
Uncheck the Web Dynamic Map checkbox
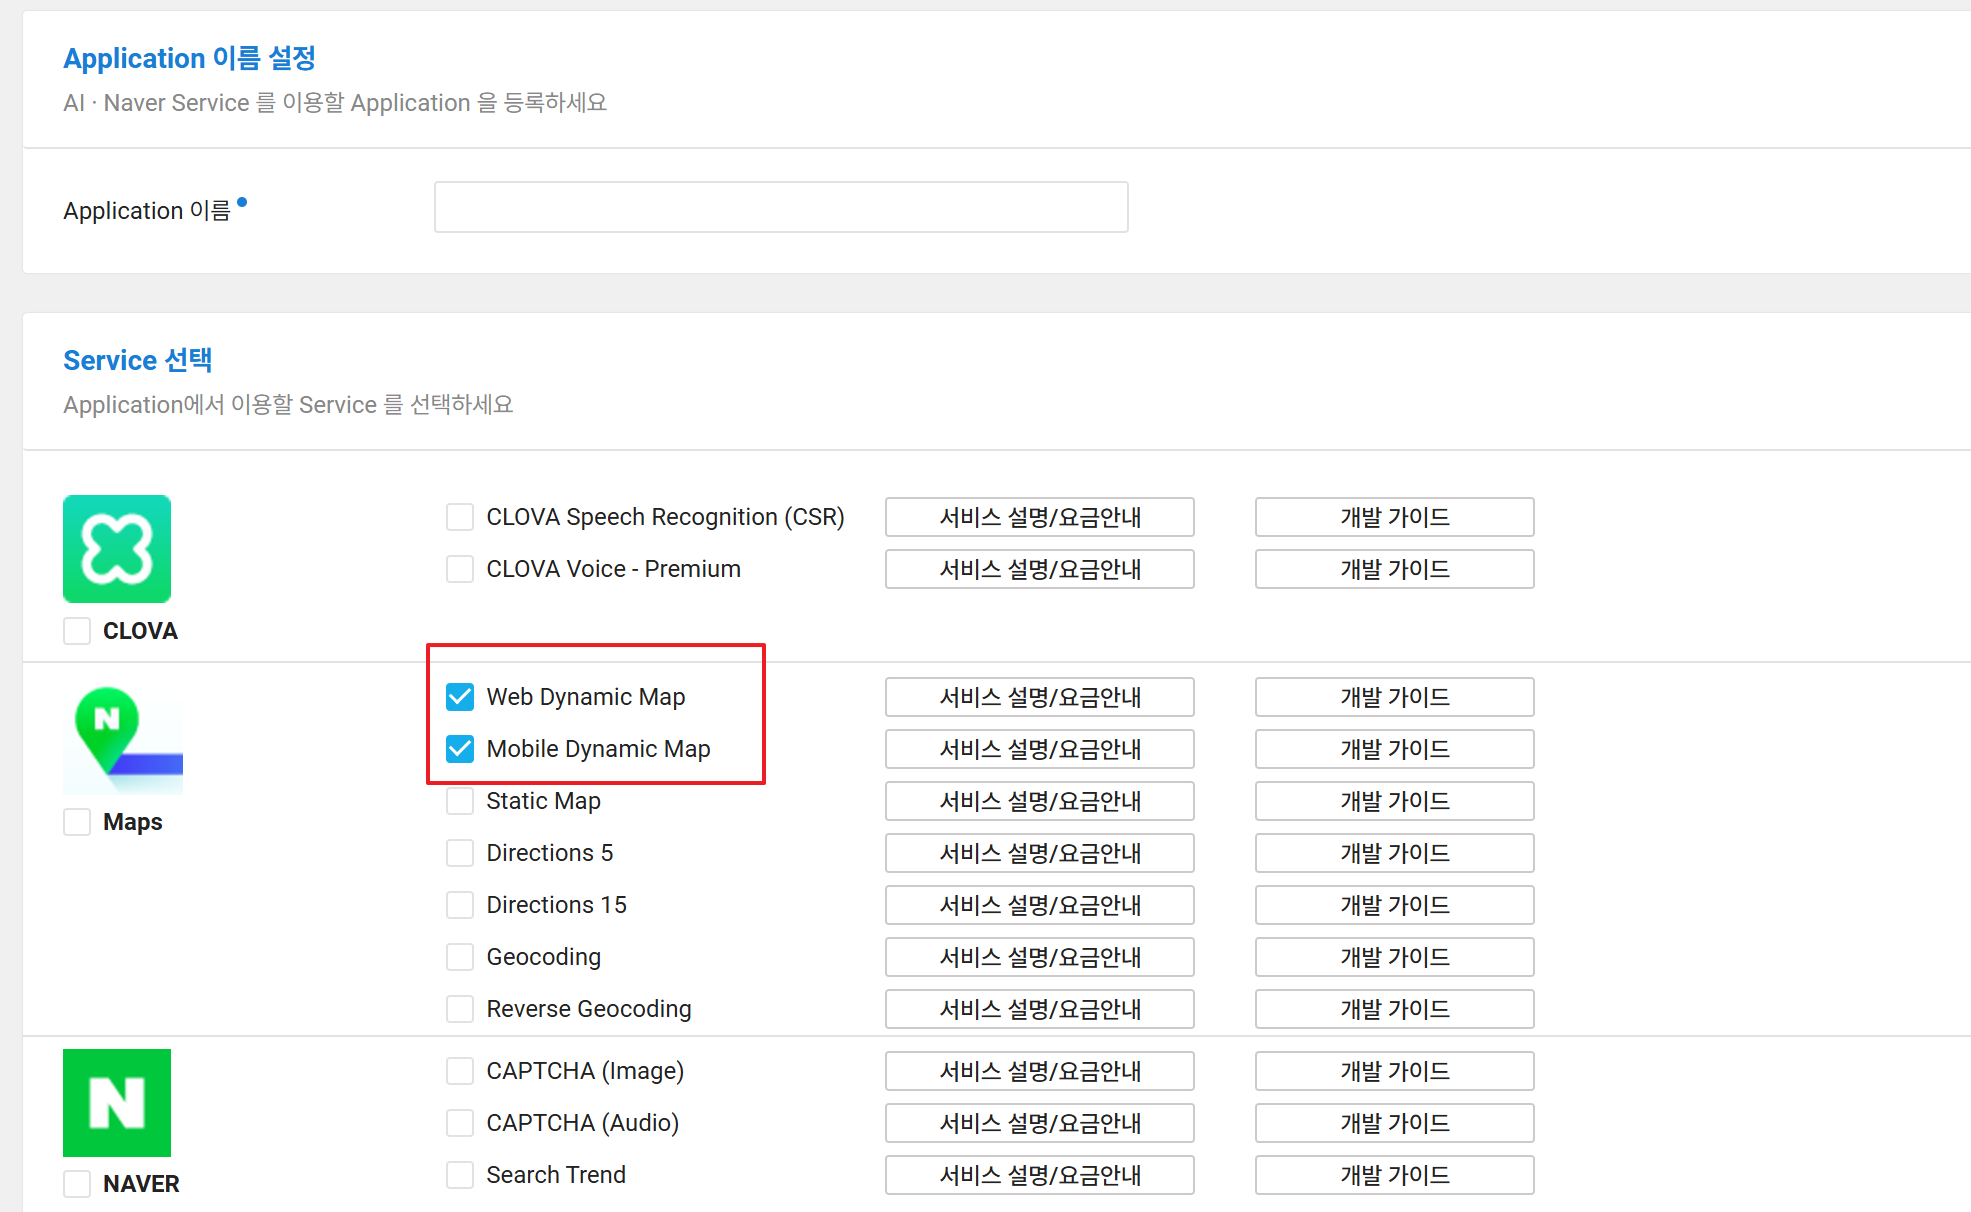click(x=460, y=697)
